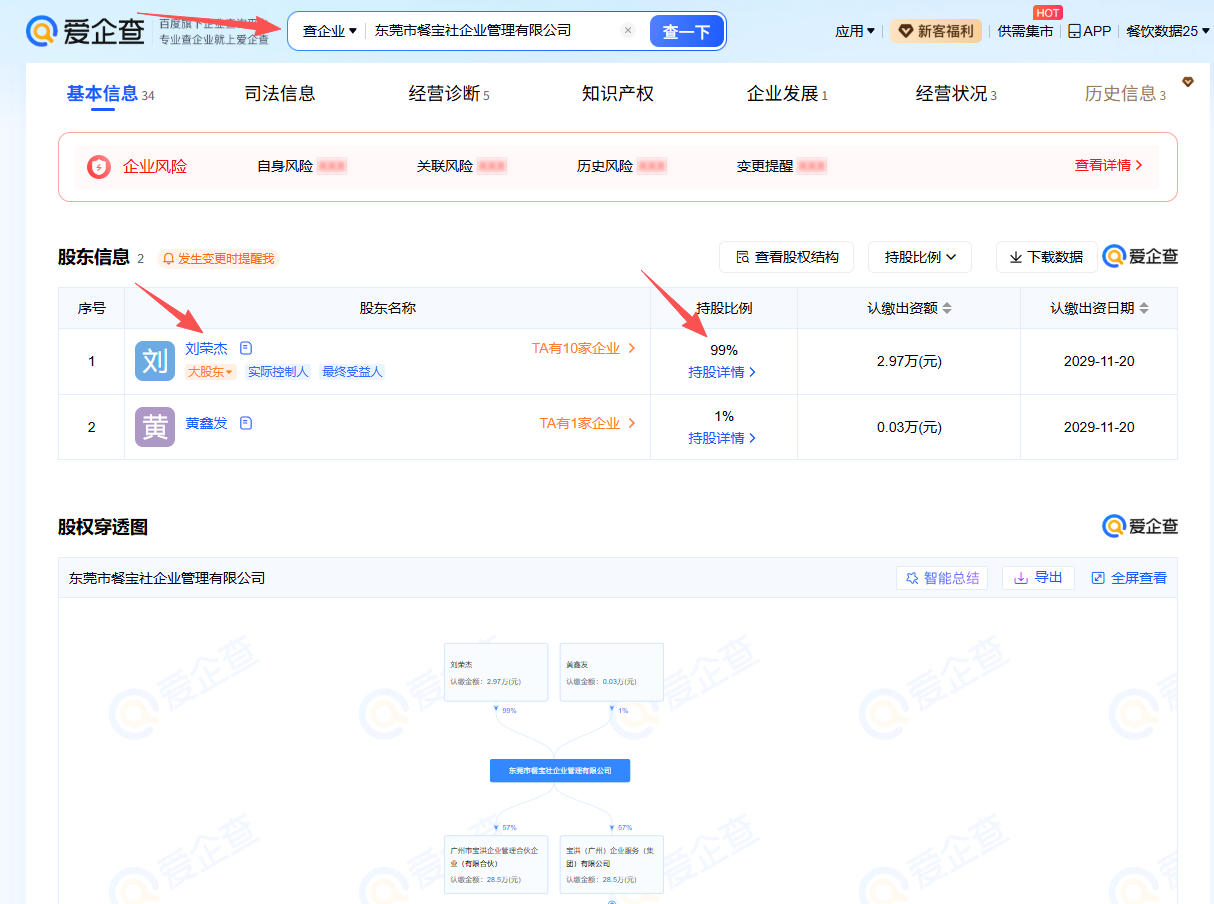The image size is (1214, 904).
Task: Expand the 大股东 tag dropdown
Action: point(210,372)
